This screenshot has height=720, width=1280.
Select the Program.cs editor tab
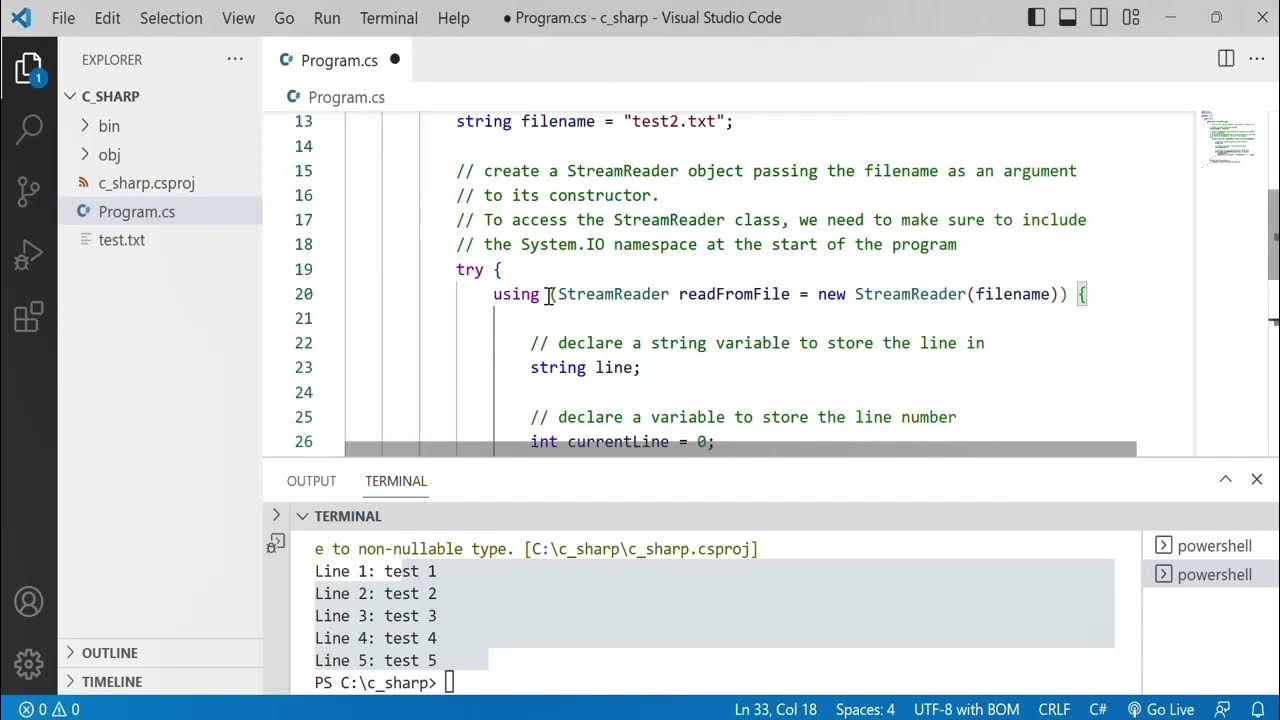[x=338, y=60]
